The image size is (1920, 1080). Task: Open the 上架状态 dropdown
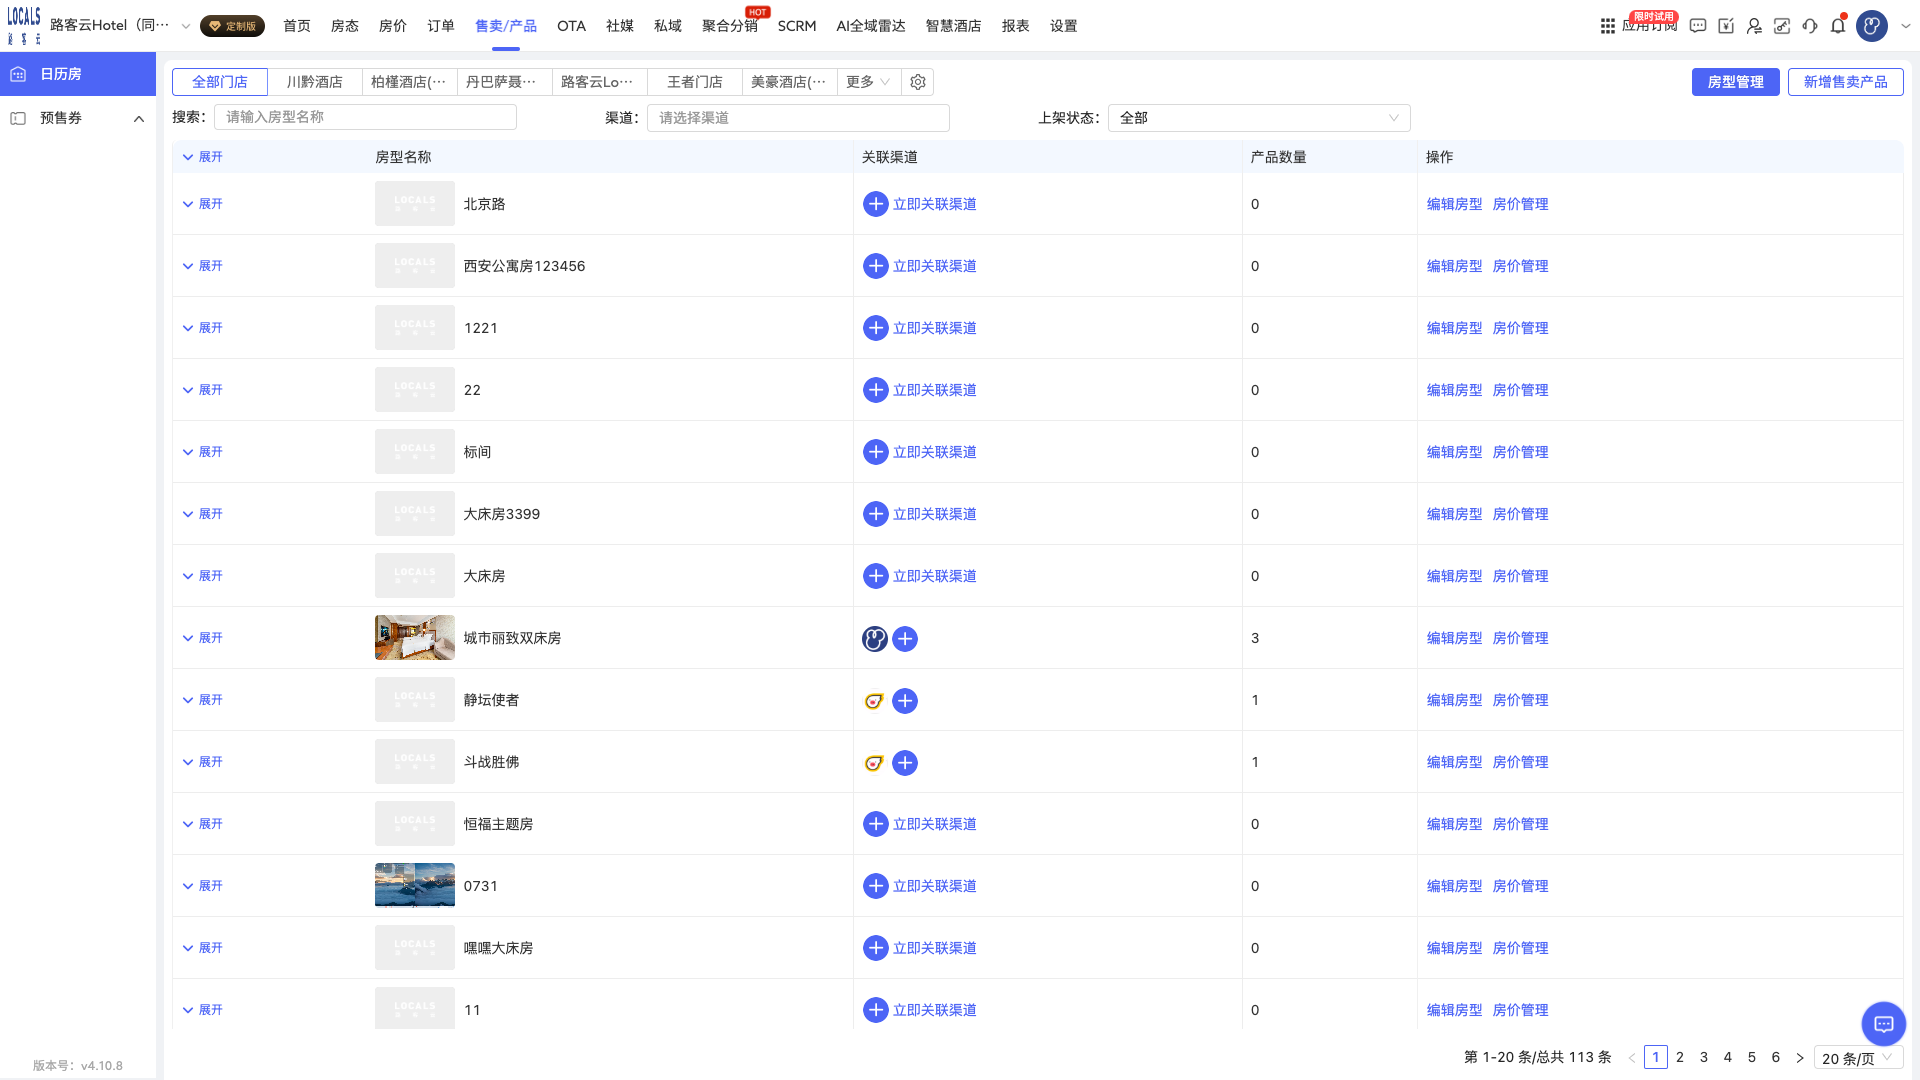[1259, 118]
